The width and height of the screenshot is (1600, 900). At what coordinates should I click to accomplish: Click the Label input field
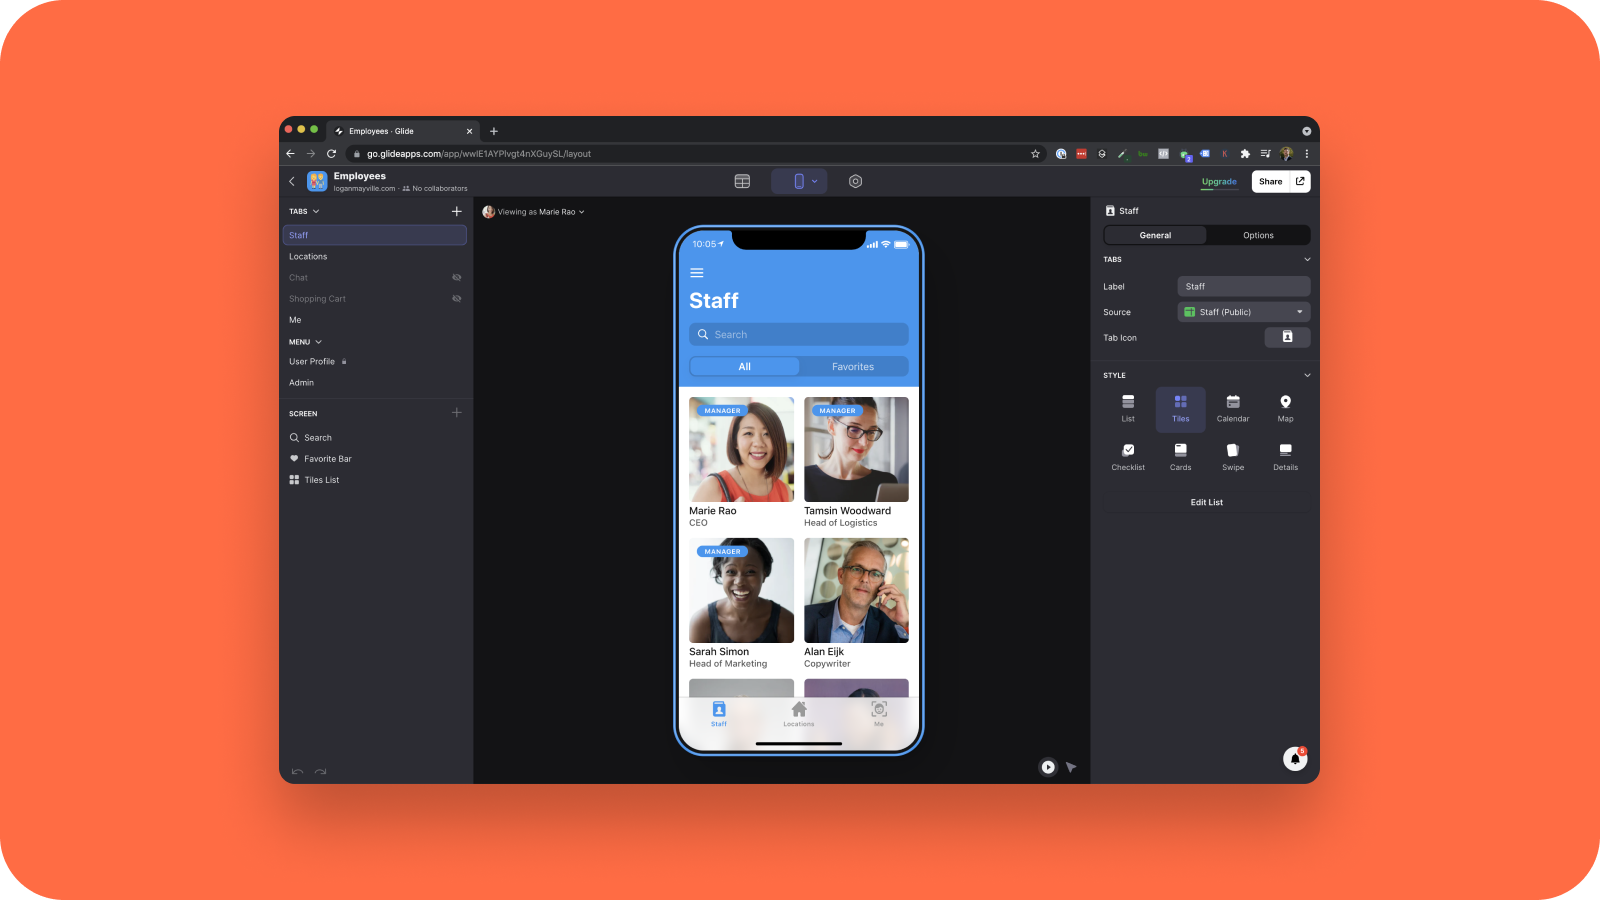(1243, 287)
